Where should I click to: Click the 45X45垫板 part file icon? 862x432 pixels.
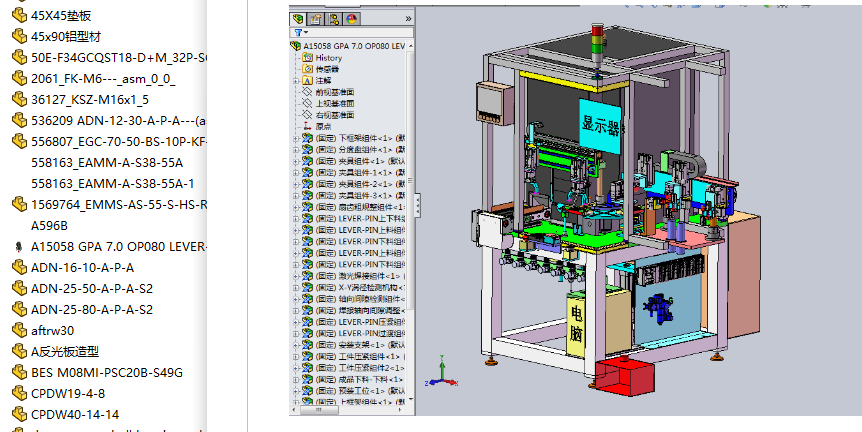click(19, 16)
